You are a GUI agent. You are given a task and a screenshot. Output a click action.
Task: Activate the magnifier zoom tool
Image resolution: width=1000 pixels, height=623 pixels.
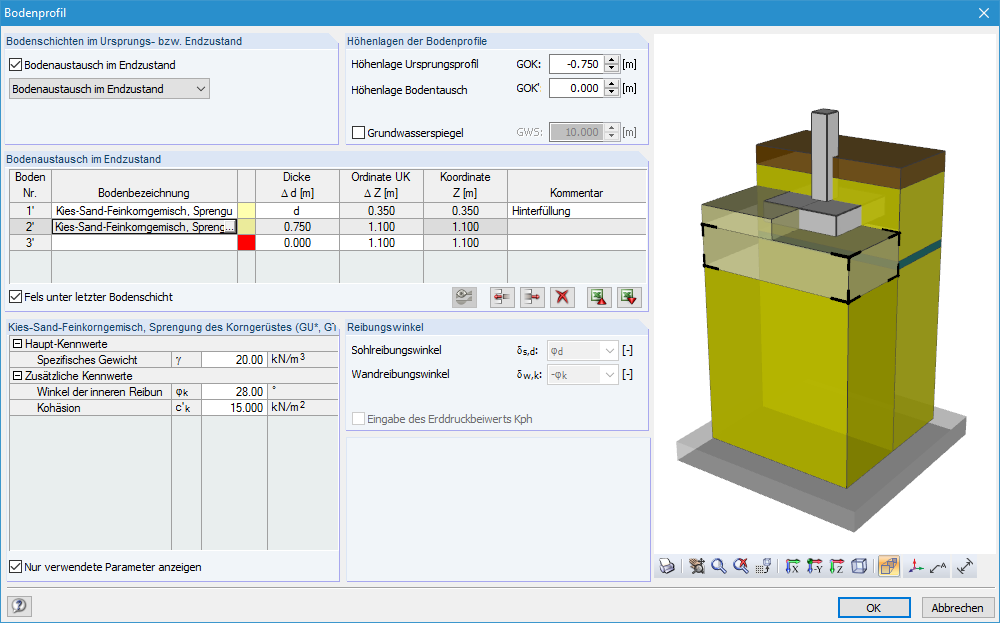point(719,566)
